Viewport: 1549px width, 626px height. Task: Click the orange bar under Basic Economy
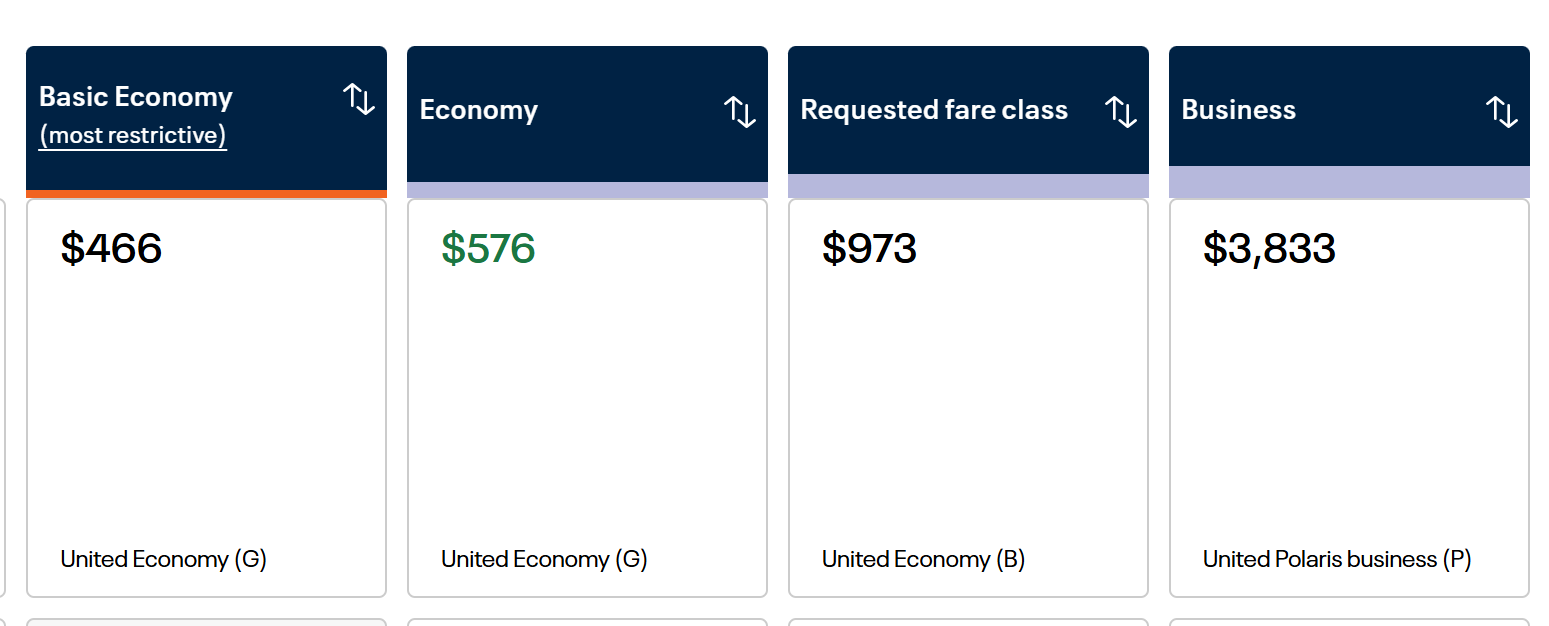206,194
